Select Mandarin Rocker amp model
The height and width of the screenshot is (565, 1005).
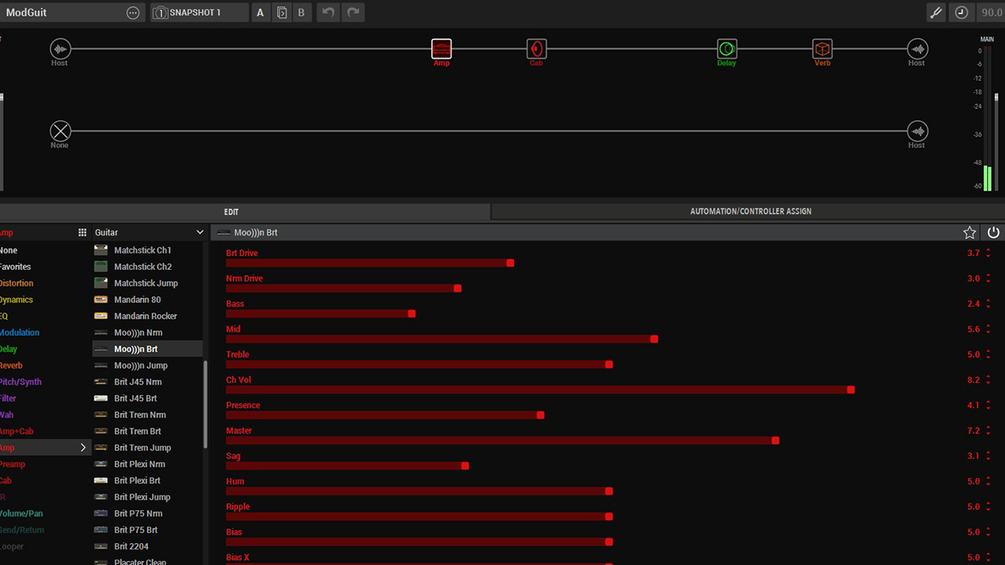[147, 316]
